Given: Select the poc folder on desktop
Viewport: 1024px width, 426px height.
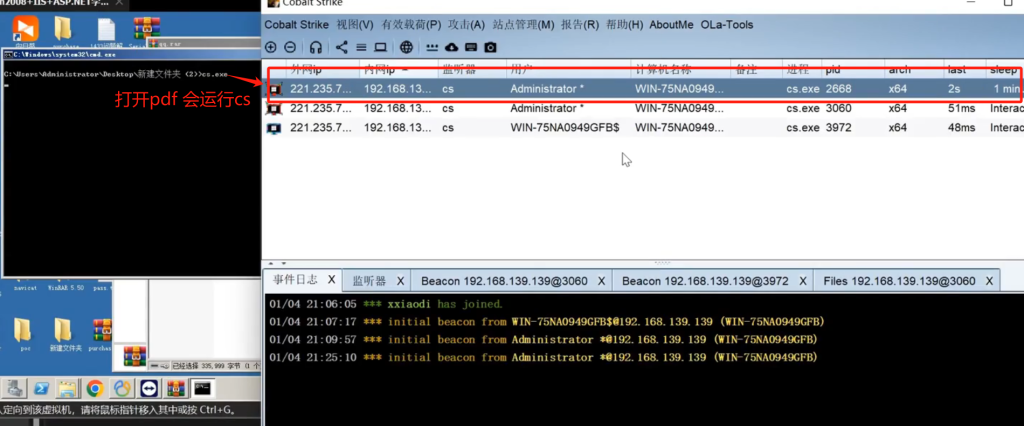Looking at the screenshot, I should (x=23, y=335).
